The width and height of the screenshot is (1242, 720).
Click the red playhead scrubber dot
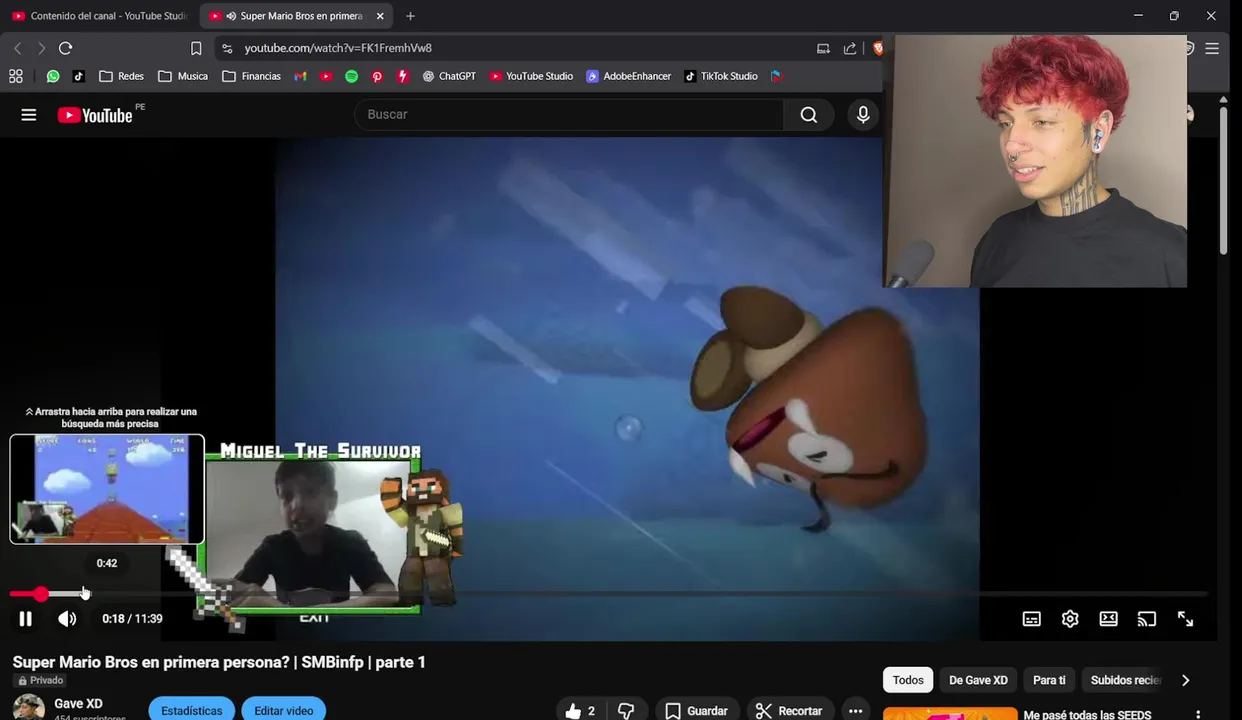tap(40, 594)
